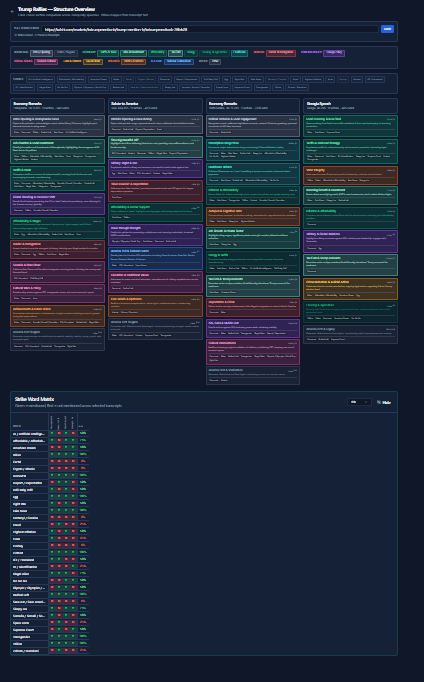Toggle the Energy filter chip
The height and width of the screenshot is (682, 424).
coord(190,53)
